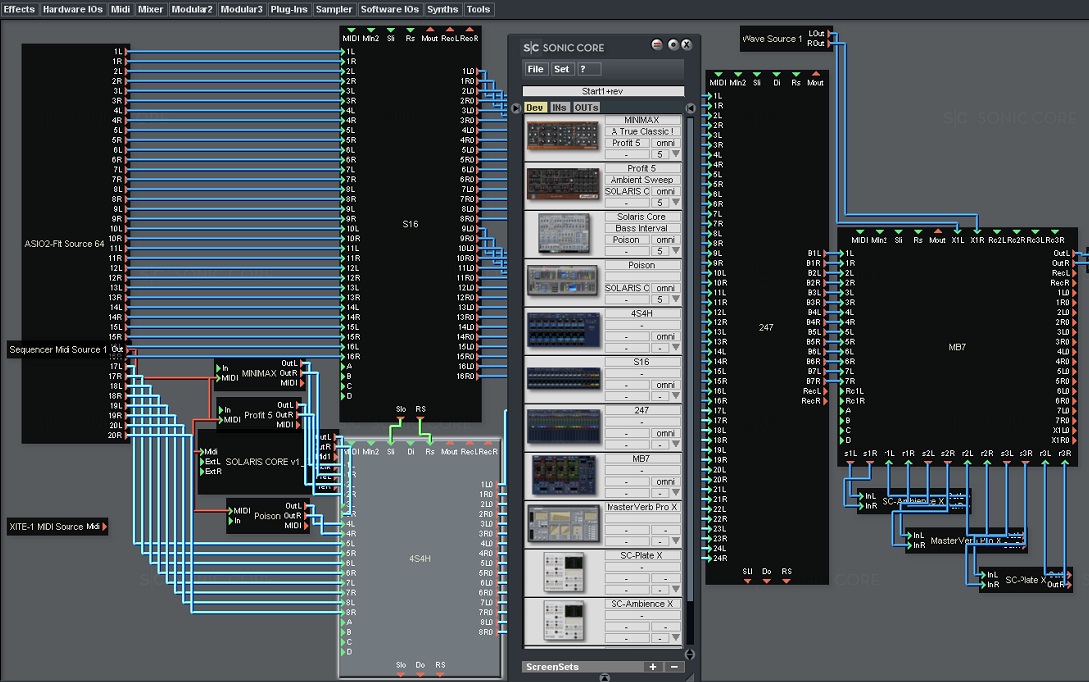Image resolution: width=1089 pixels, height=682 pixels.
Task: Click the ROut pin of Wave Source 1
Action: click(829, 43)
